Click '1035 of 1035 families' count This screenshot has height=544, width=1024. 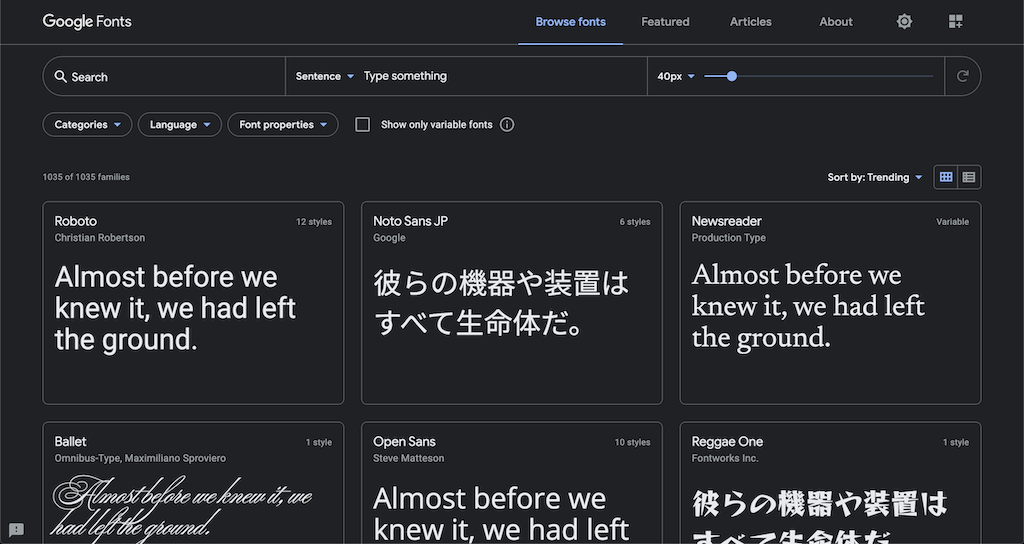pos(86,177)
